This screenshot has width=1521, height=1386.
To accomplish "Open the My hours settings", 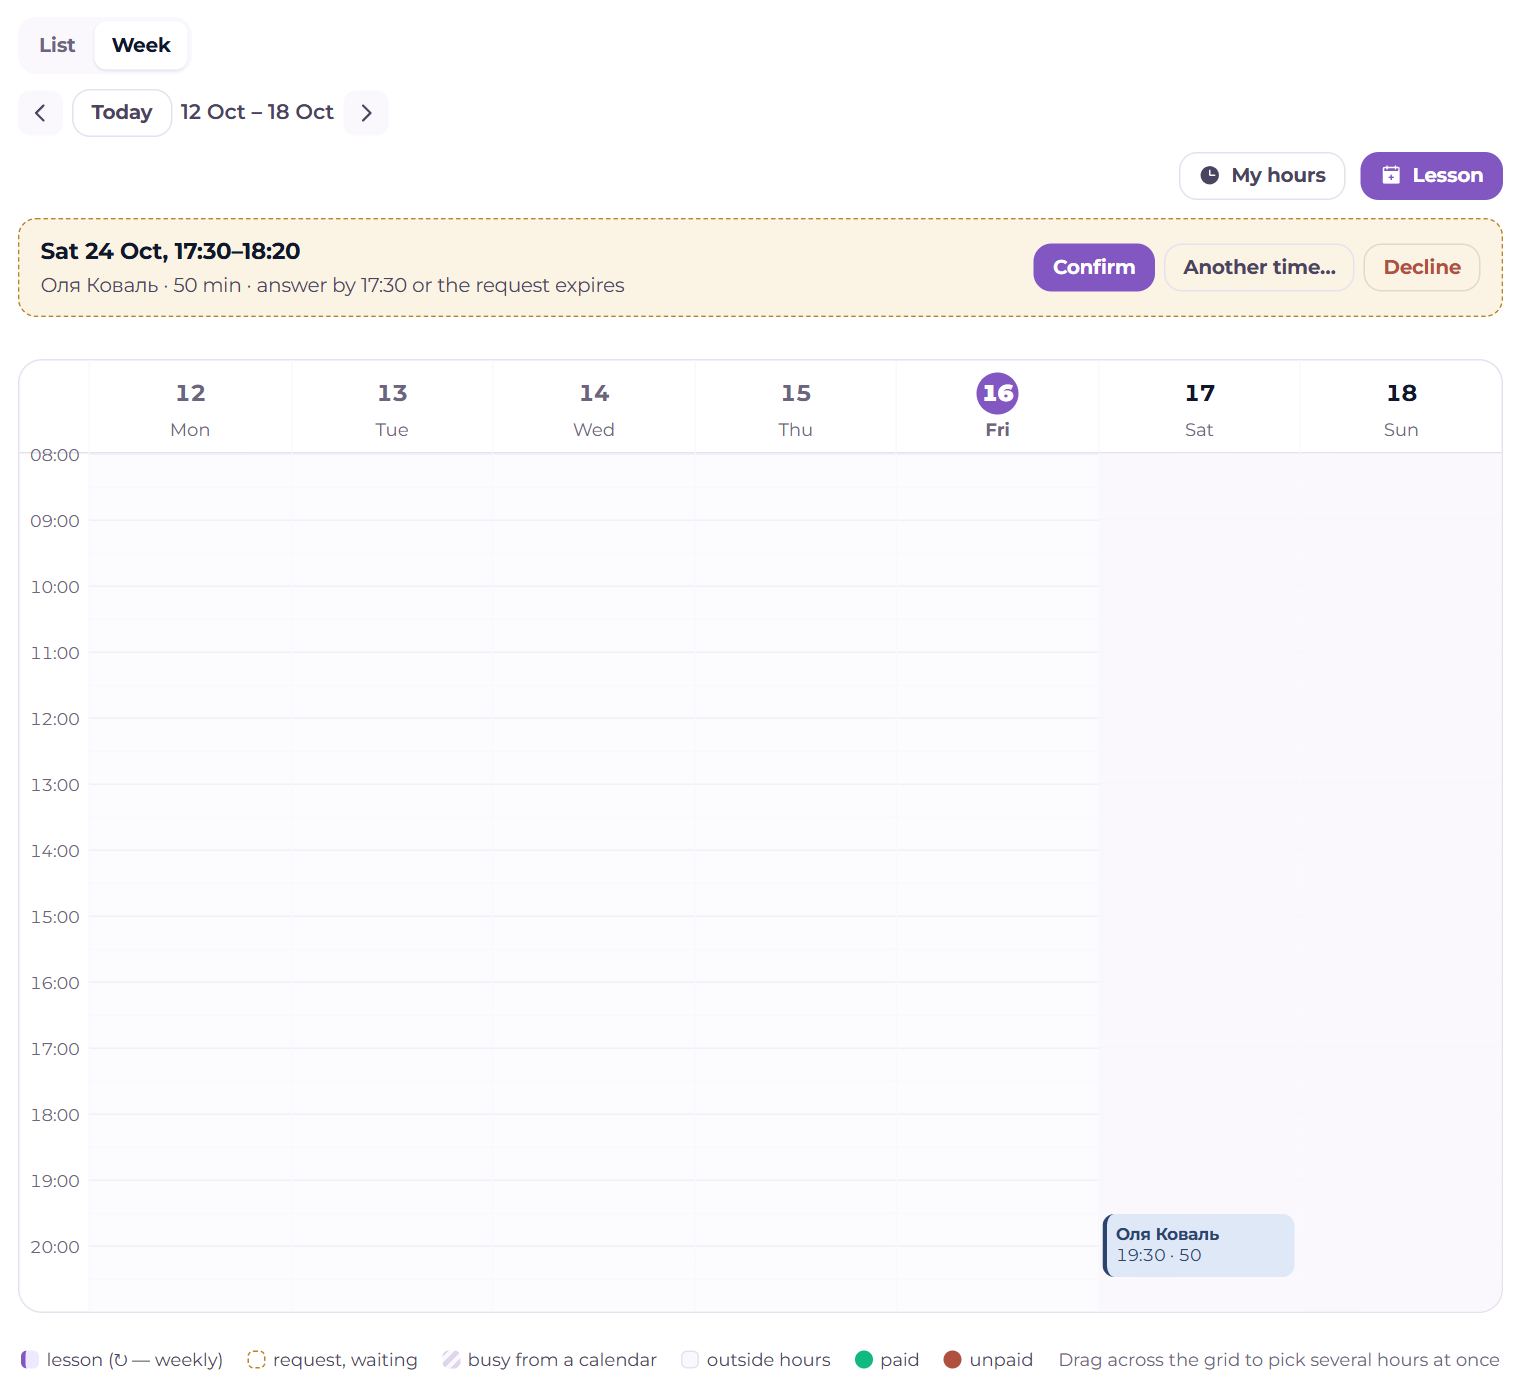I will [1262, 176].
